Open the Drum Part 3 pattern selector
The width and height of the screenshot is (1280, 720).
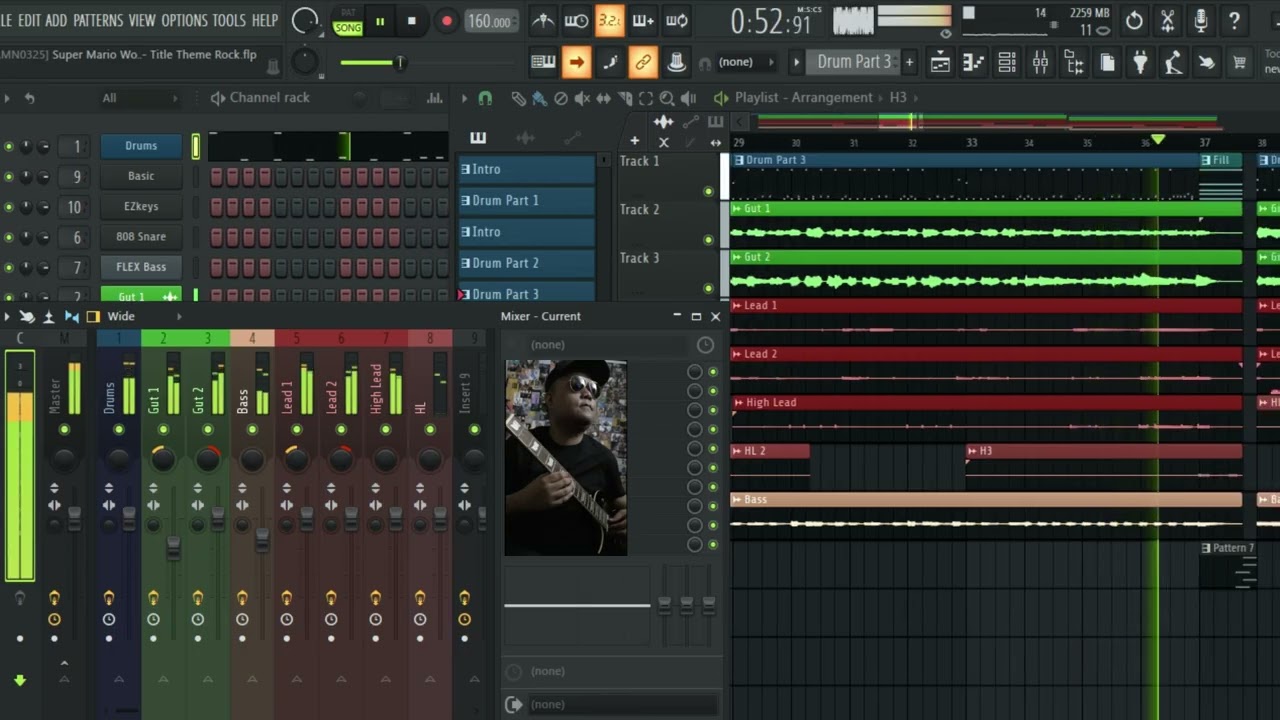tap(853, 62)
